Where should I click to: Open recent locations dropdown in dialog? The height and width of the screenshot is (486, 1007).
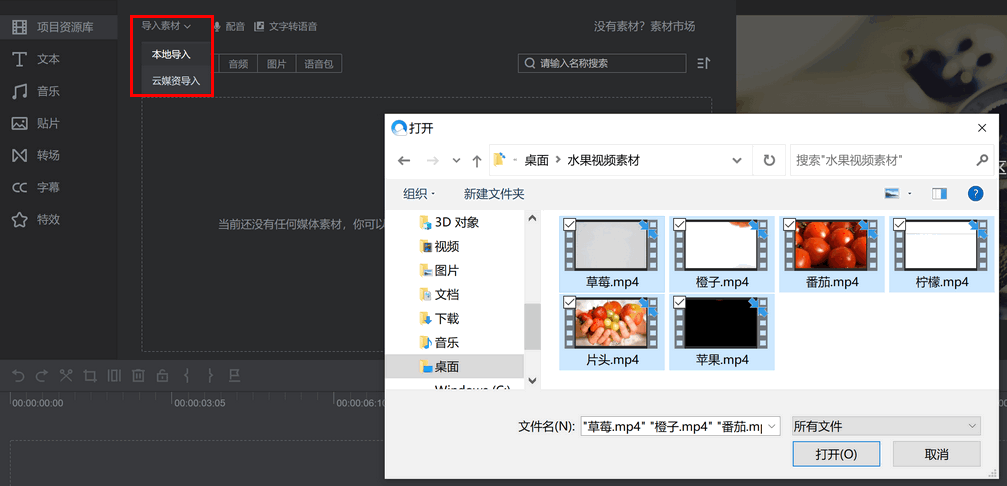point(456,161)
